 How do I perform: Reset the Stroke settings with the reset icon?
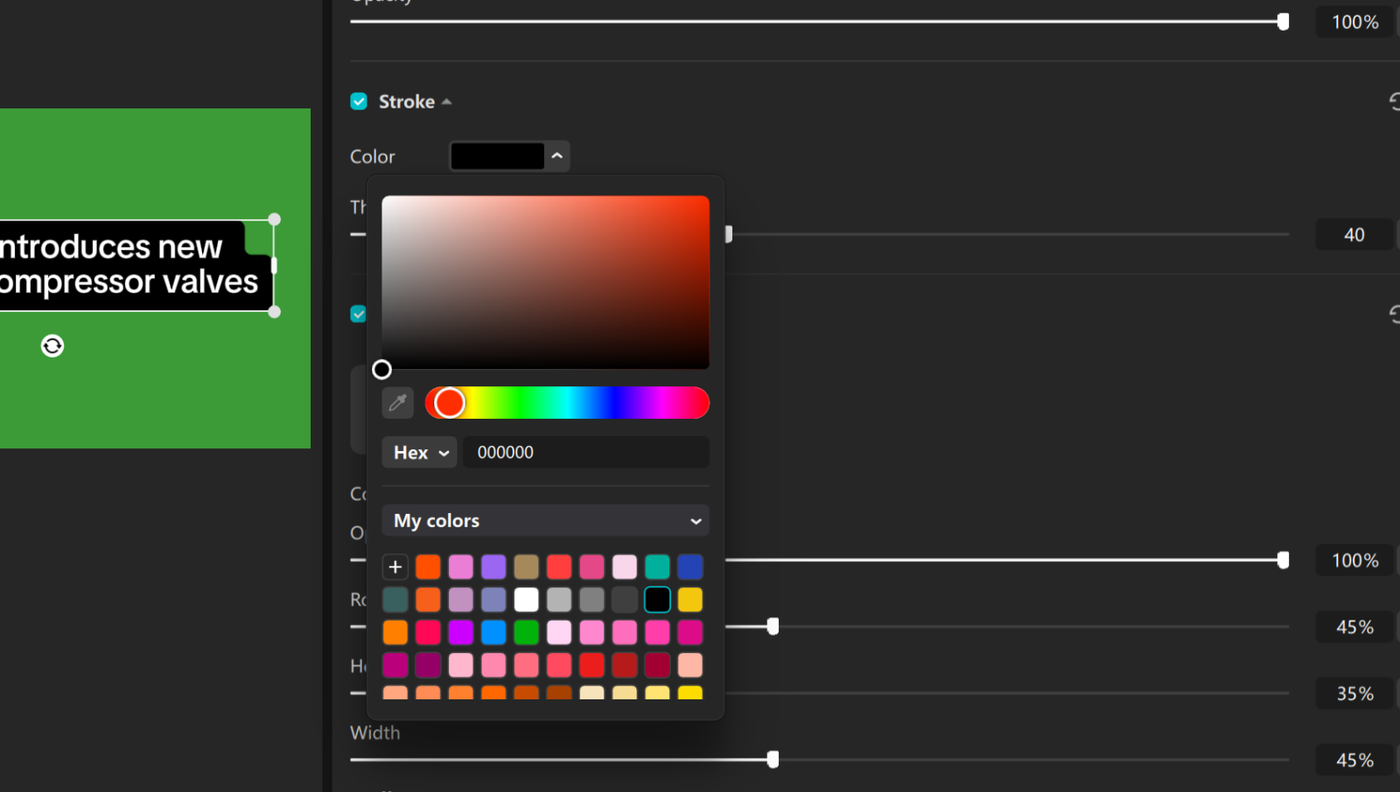point(1394,102)
